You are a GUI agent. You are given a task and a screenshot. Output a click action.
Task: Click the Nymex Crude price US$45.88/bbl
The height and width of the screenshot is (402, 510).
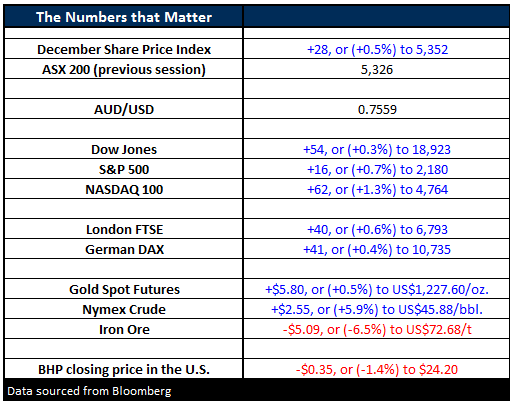pos(377,309)
